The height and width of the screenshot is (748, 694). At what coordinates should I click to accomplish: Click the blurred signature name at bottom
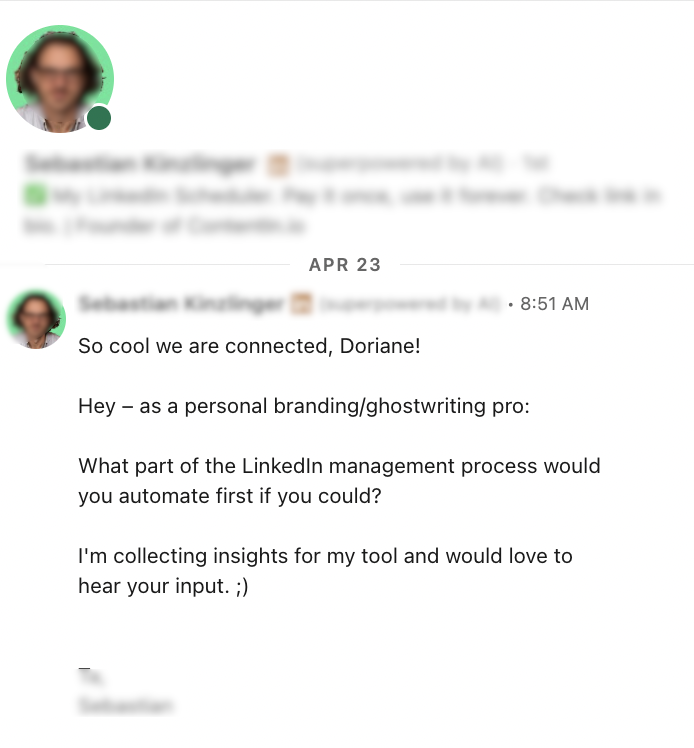[125, 706]
